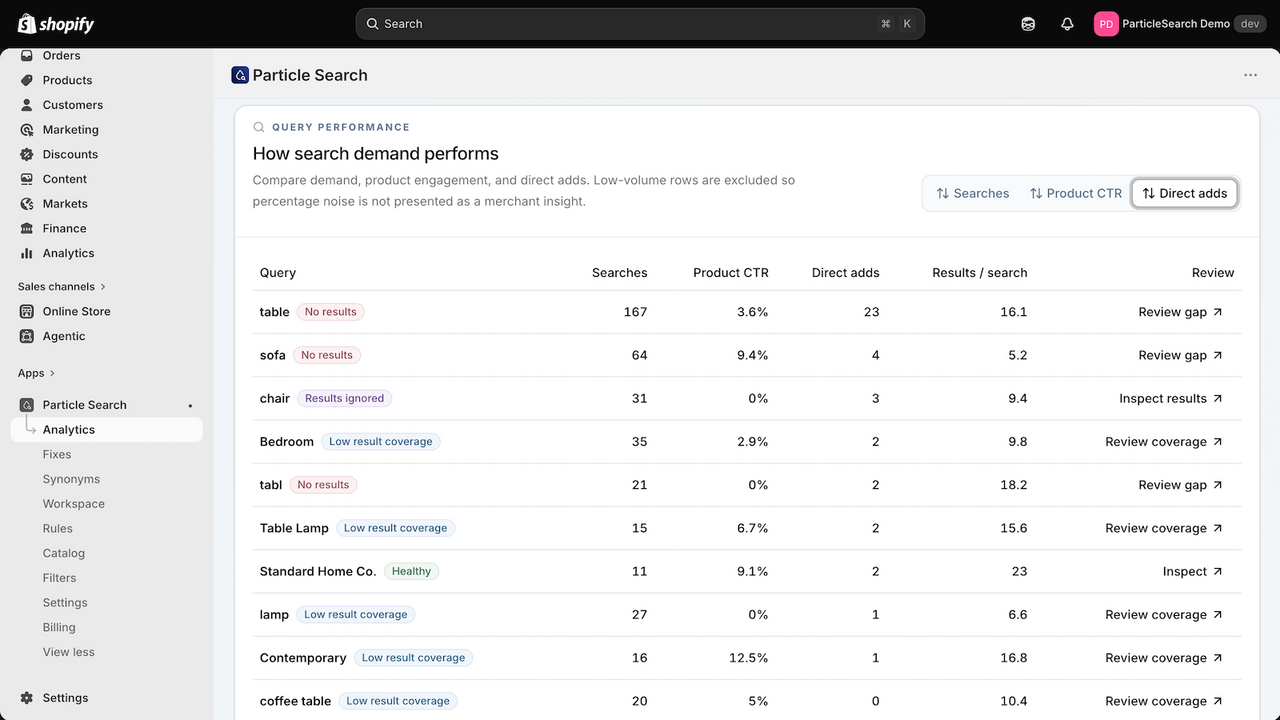The height and width of the screenshot is (720, 1280).
Task: Click the Markets globe icon
Action: click(27, 204)
